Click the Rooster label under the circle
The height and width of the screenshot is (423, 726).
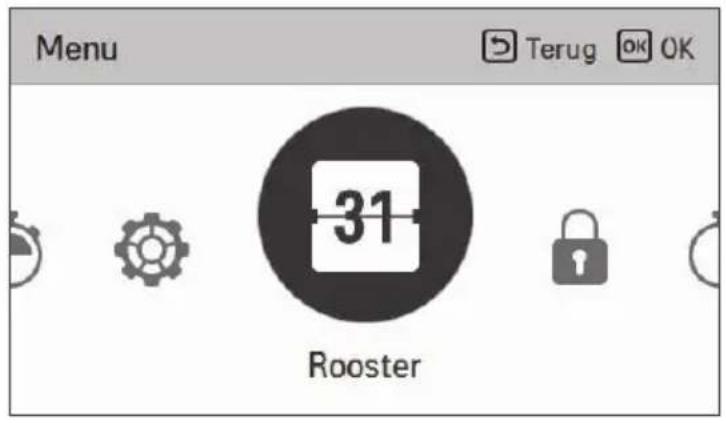[x=364, y=366]
